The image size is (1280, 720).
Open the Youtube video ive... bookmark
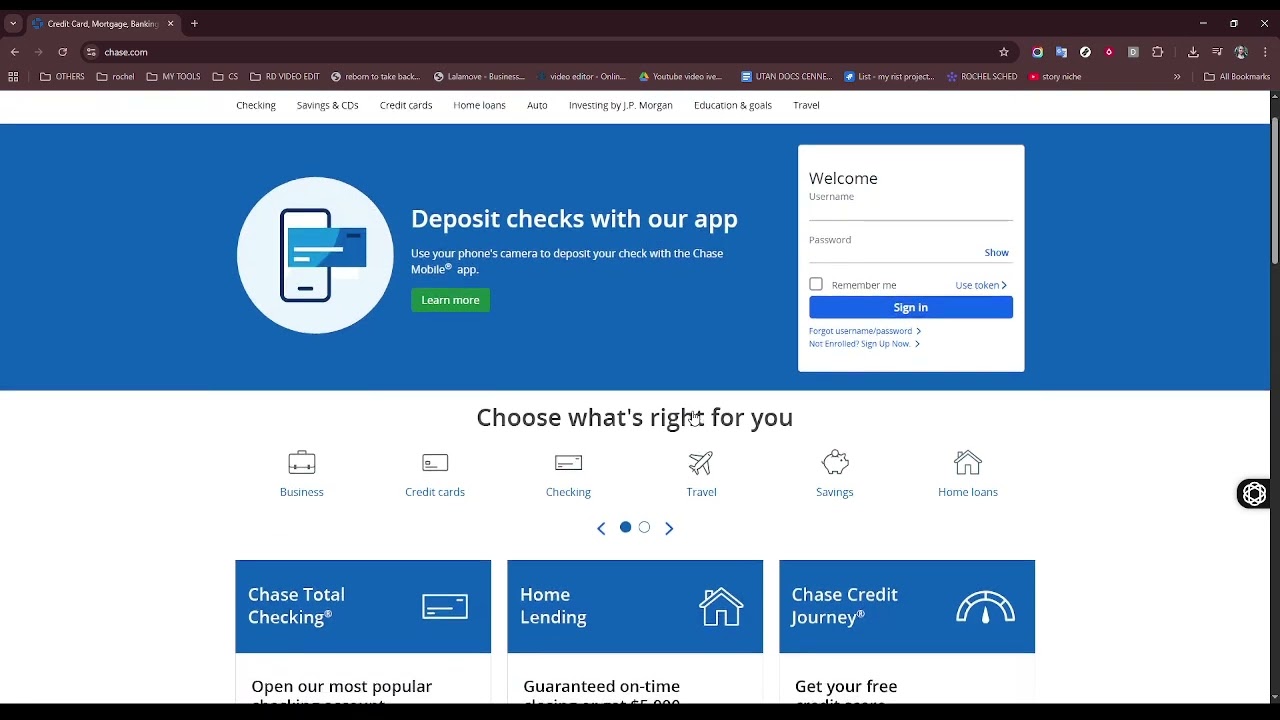[680, 77]
